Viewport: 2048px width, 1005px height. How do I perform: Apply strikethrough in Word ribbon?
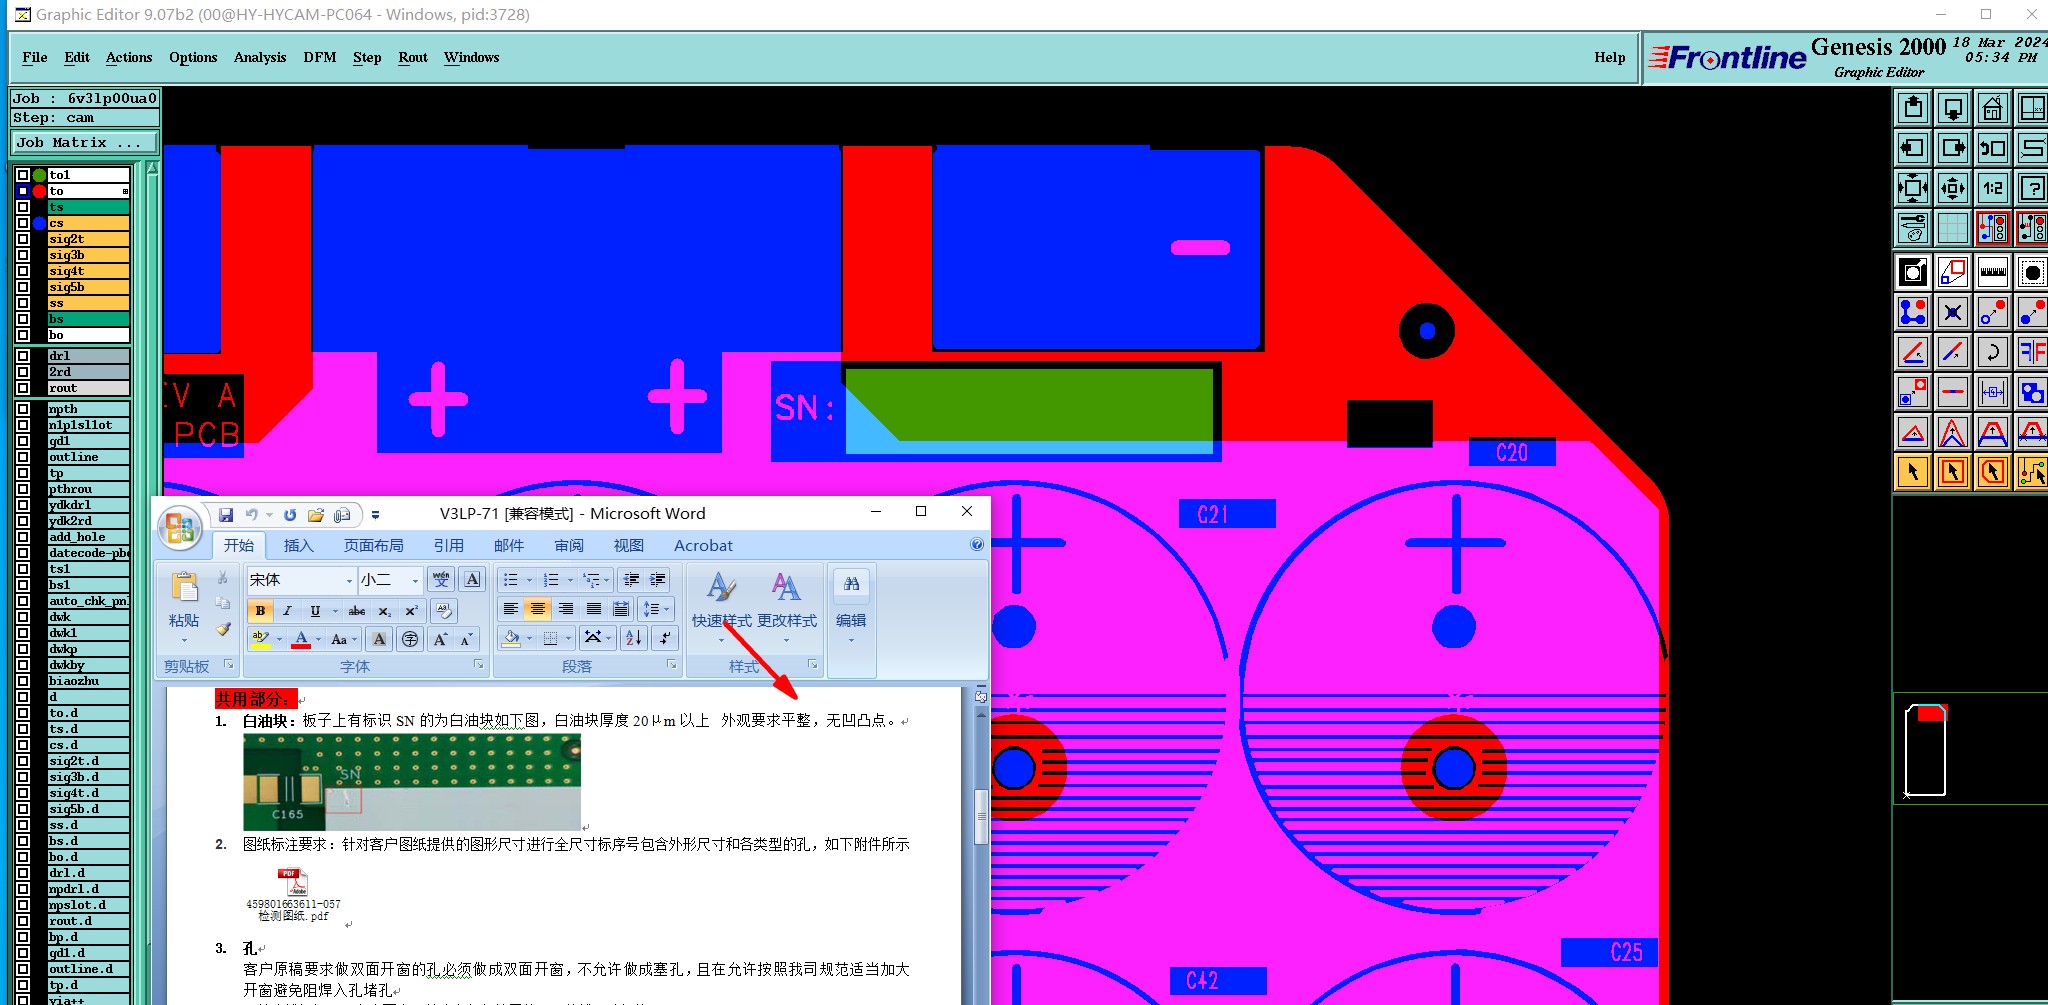(x=357, y=611)
